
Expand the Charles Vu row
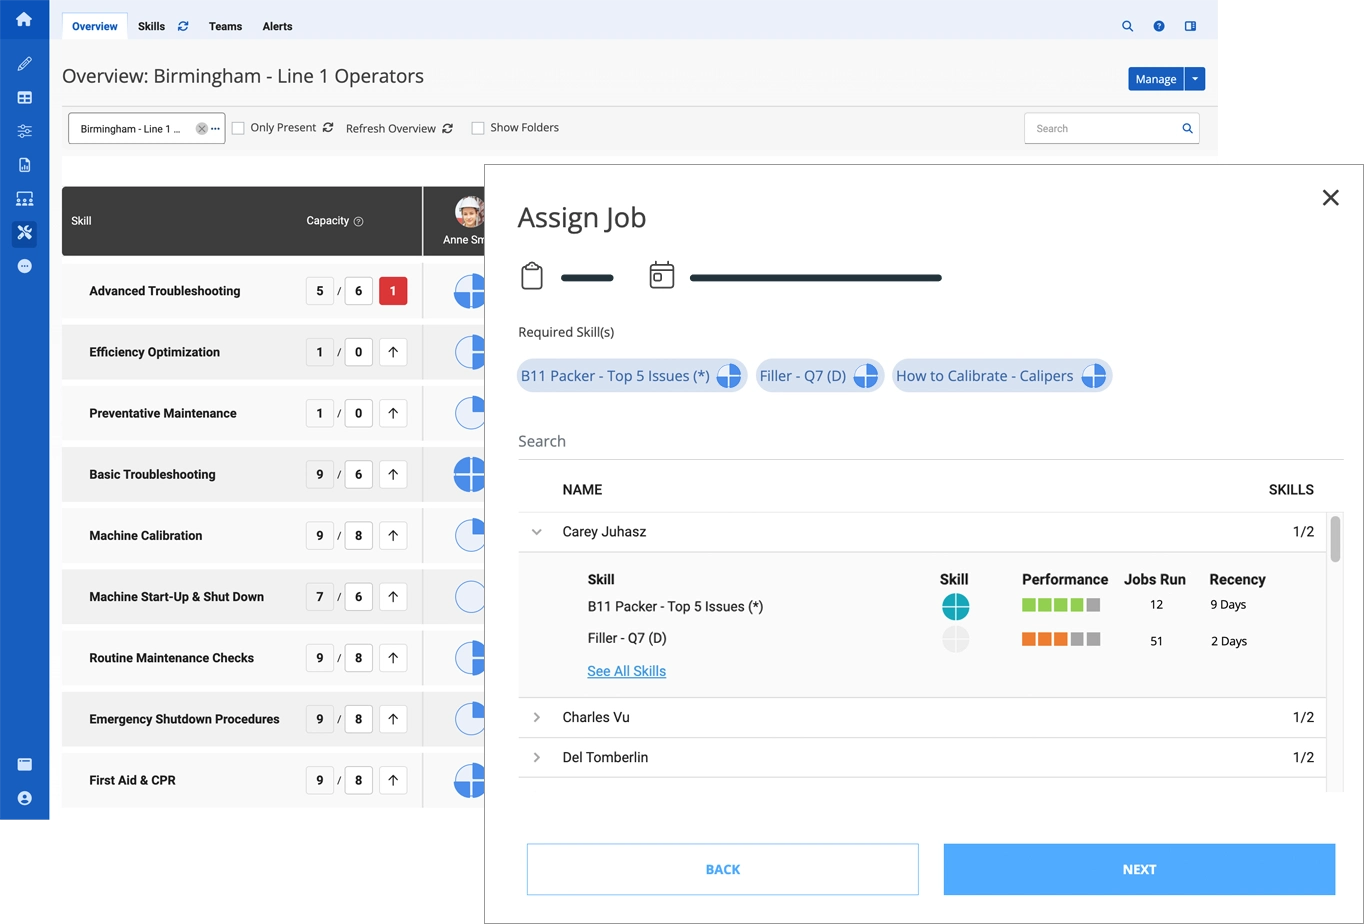(x=537, y=717)
